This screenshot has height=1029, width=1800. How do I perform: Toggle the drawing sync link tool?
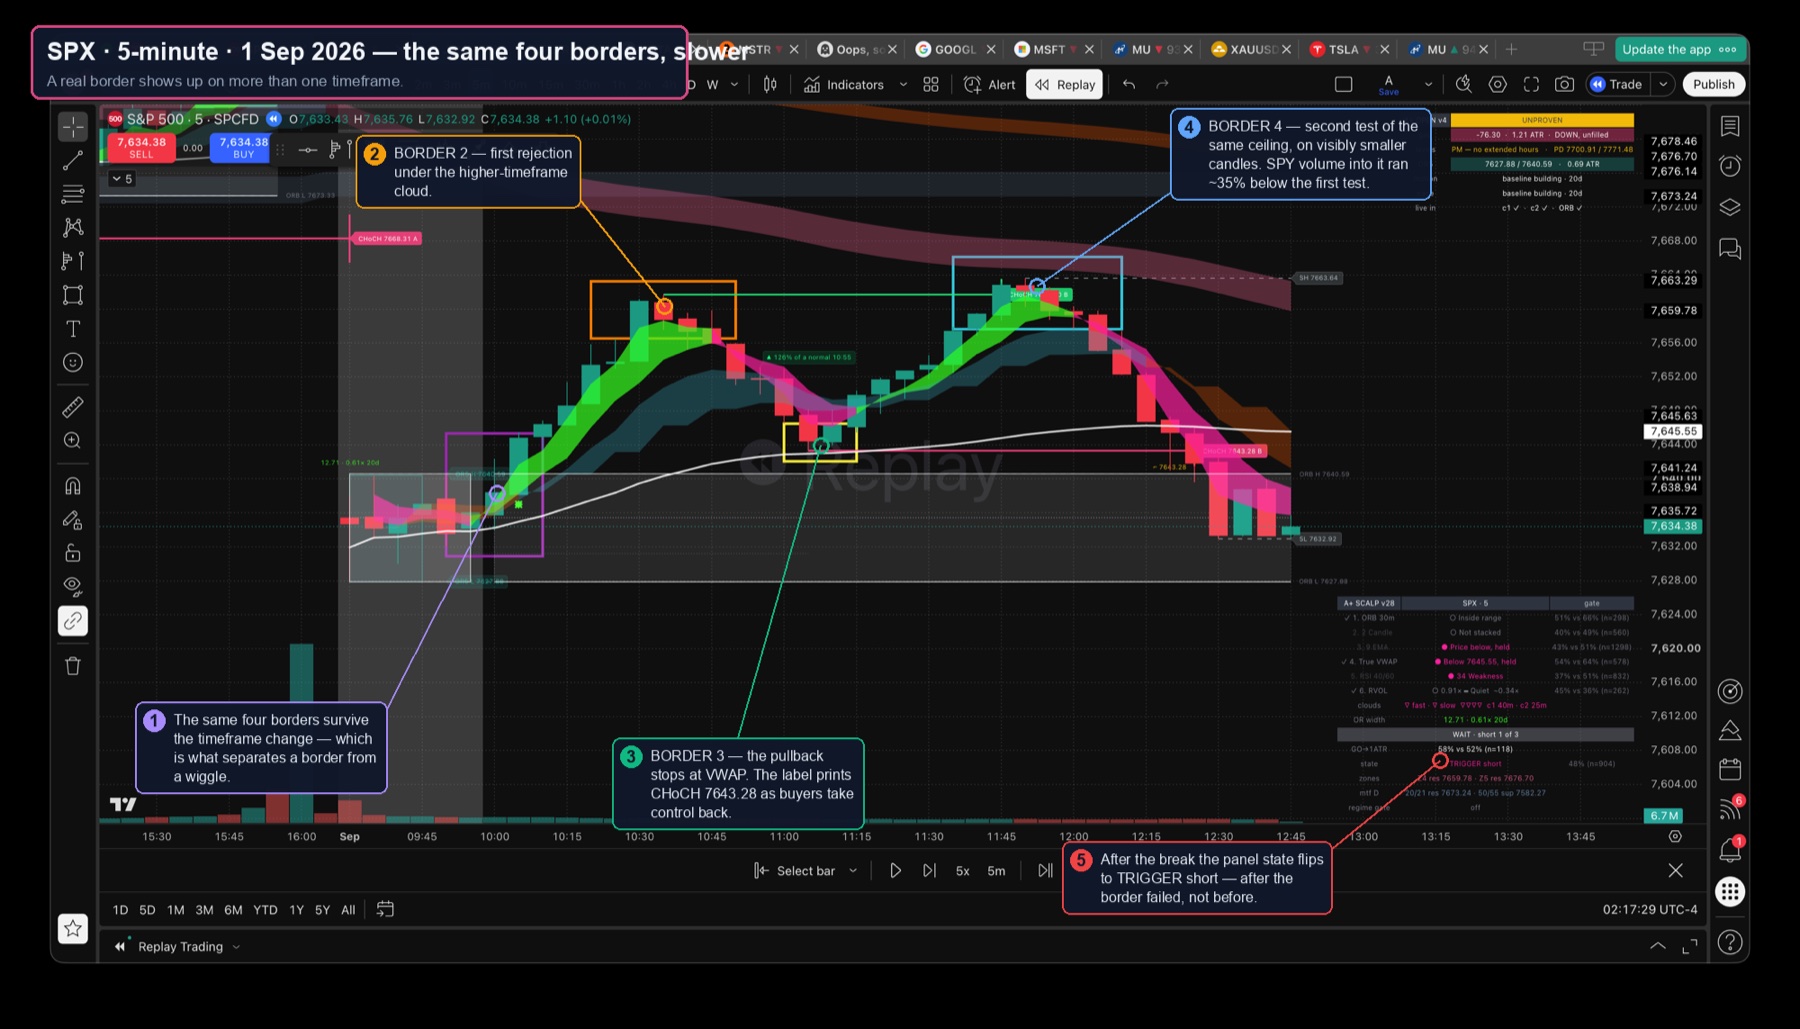click(x=73, y=621)
